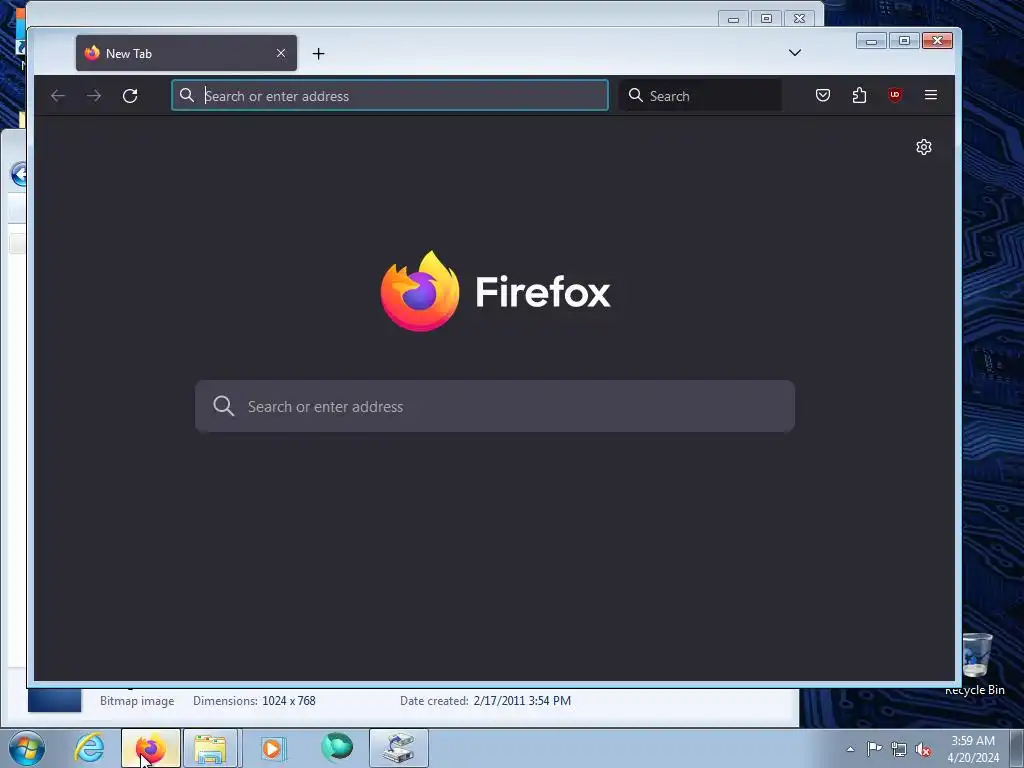Screen dimensions: 1024x768
Task: Open the muted volume tray icon
Action: click(x=923, y=750)
